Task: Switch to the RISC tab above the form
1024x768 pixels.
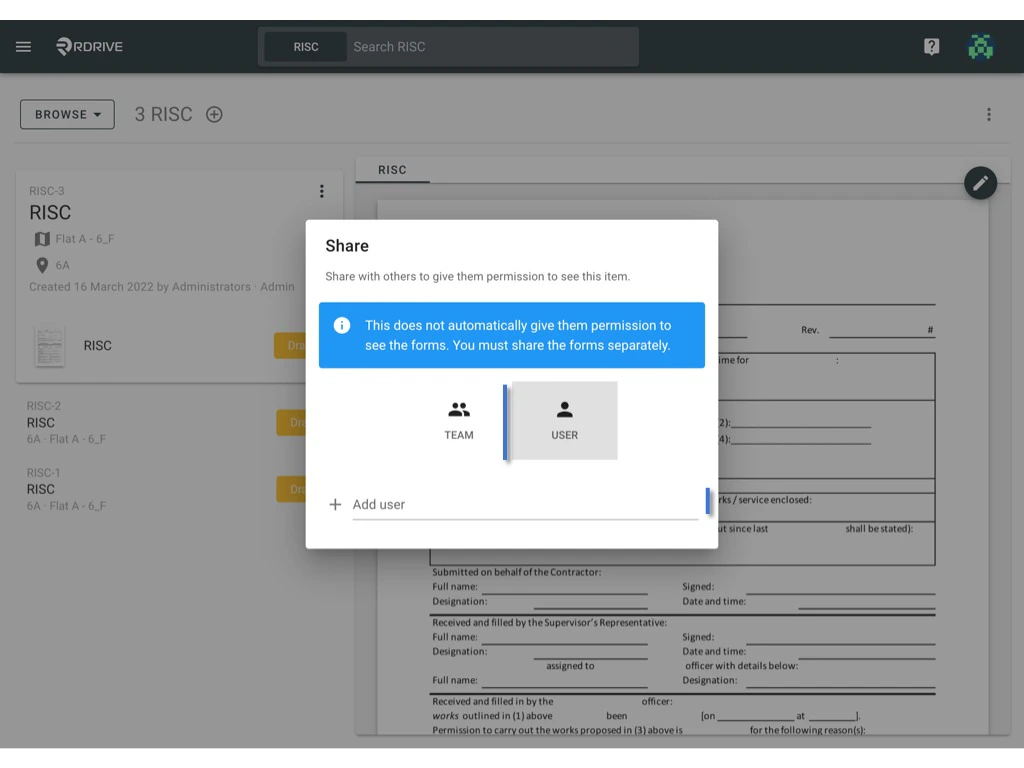Action: [392, 170]
